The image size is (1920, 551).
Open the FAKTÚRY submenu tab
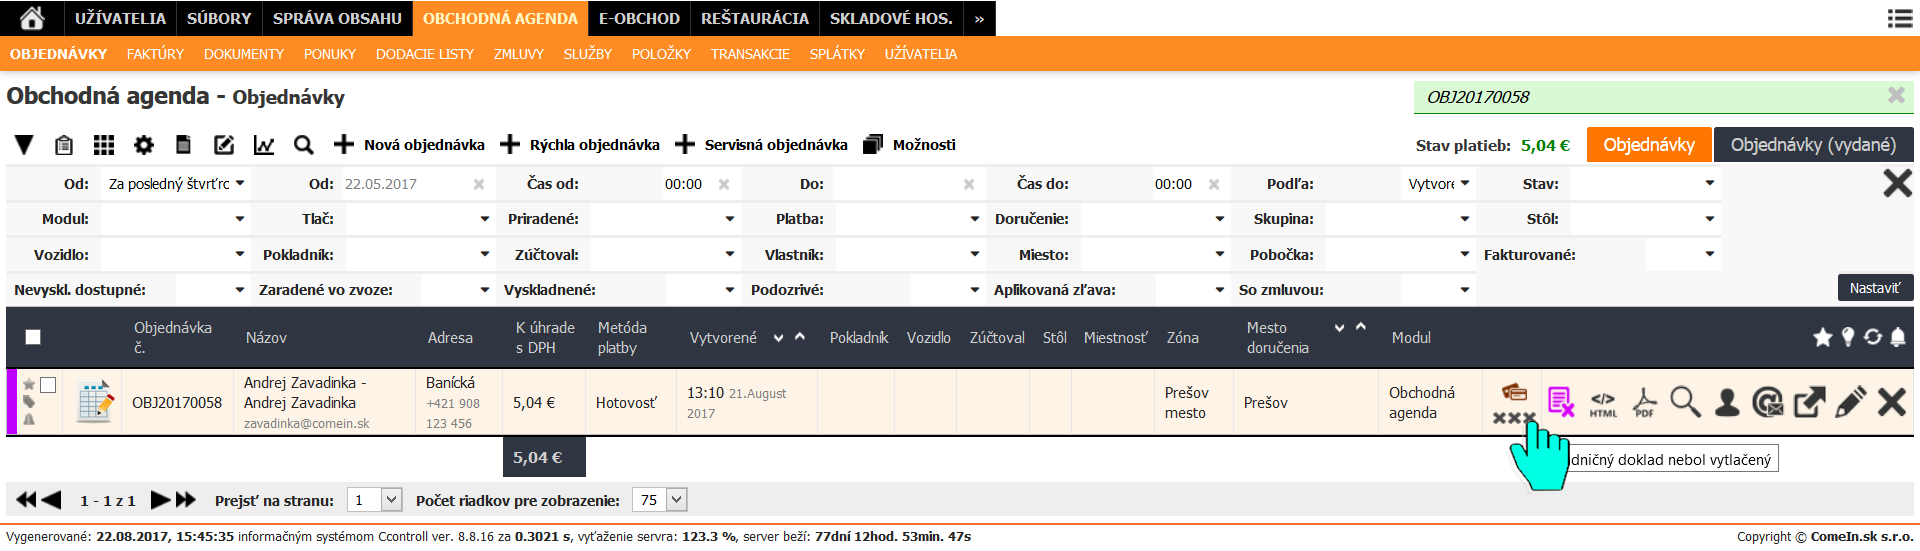click(155, 54)
